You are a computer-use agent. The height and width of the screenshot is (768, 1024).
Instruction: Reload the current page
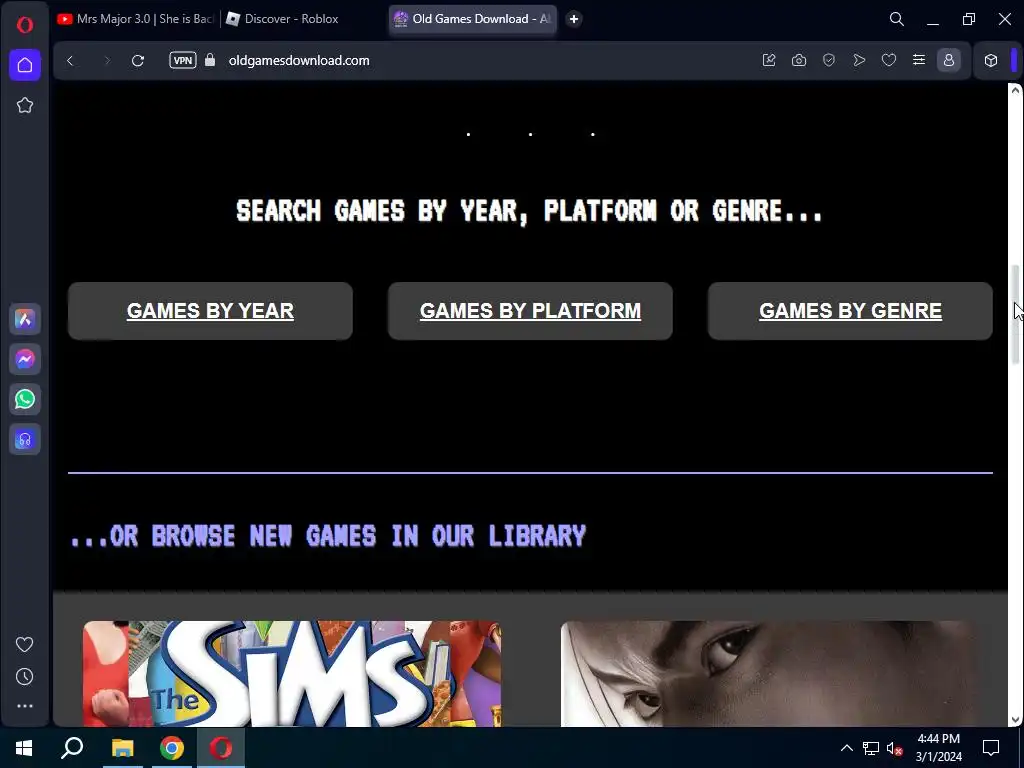coord(138,61)
